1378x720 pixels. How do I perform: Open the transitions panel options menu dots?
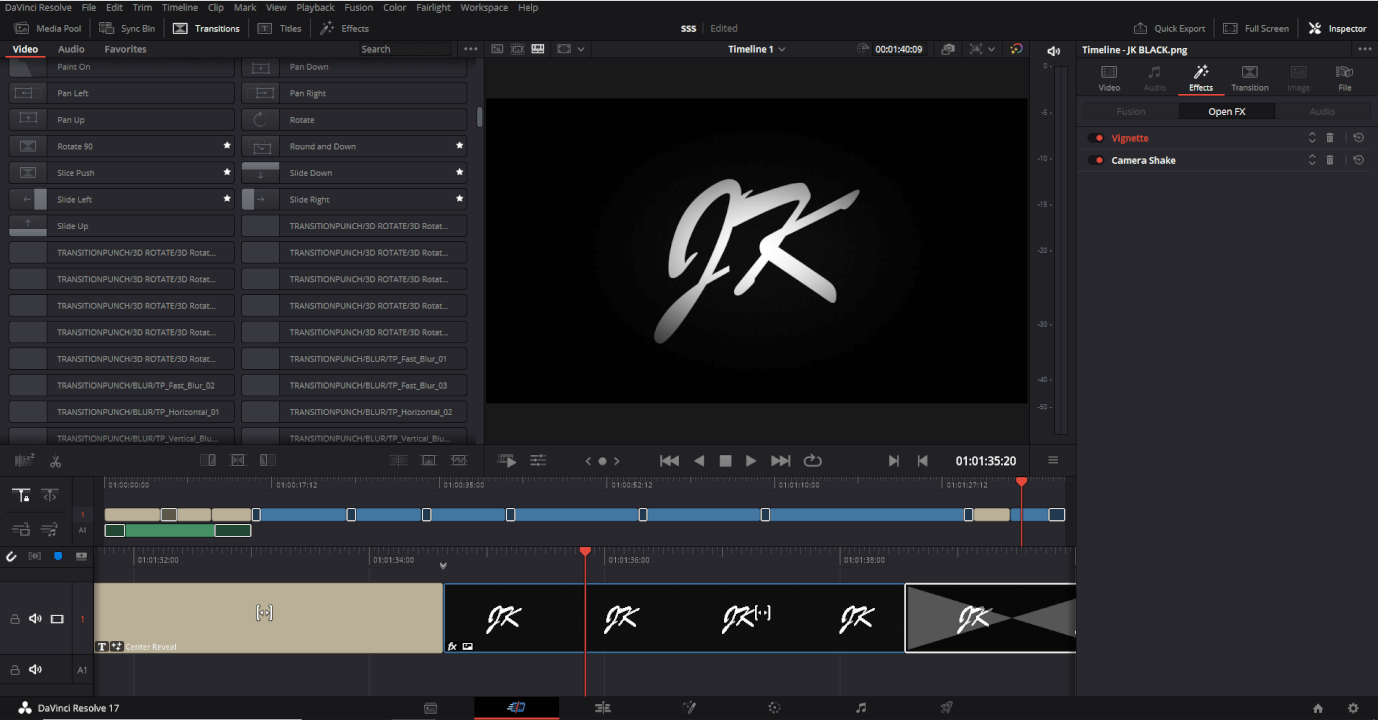(471, 49)
